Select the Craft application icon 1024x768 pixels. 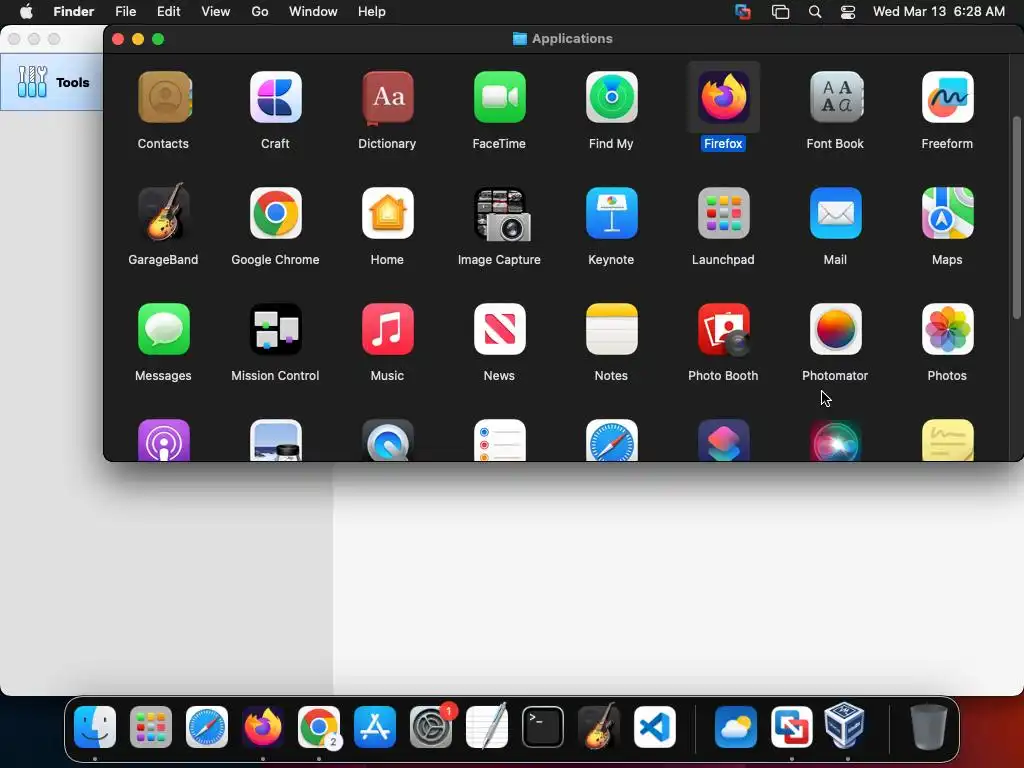(276, 97)
